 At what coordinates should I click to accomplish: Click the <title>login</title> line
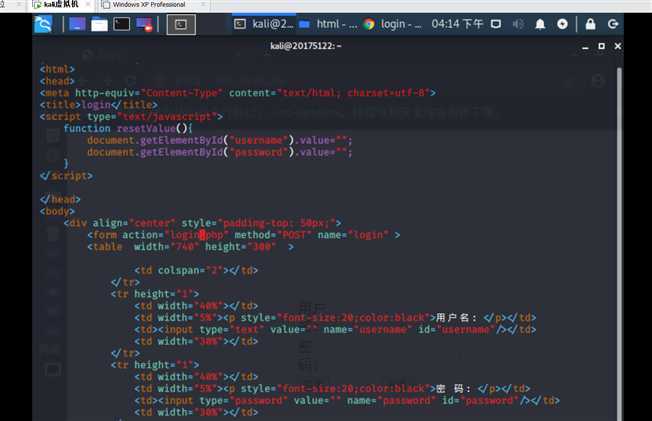[99, 104]
